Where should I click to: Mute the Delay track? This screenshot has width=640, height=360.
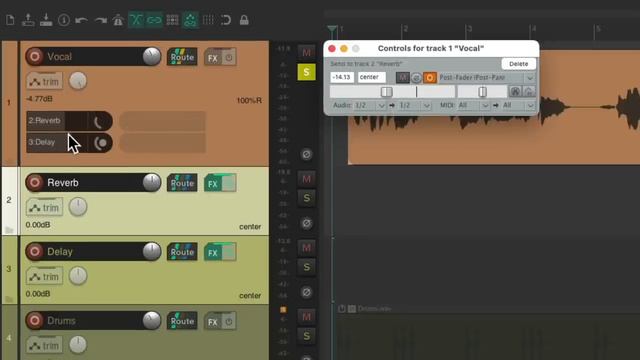pos(307,247)
